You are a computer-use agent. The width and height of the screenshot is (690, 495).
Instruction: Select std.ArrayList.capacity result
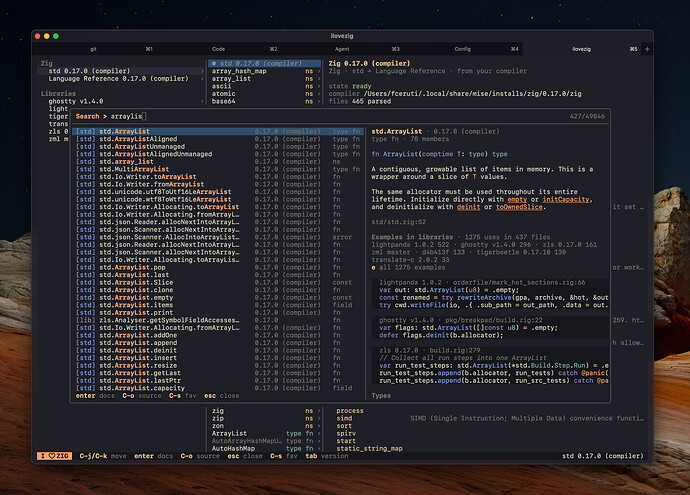[x=218, y=388]
